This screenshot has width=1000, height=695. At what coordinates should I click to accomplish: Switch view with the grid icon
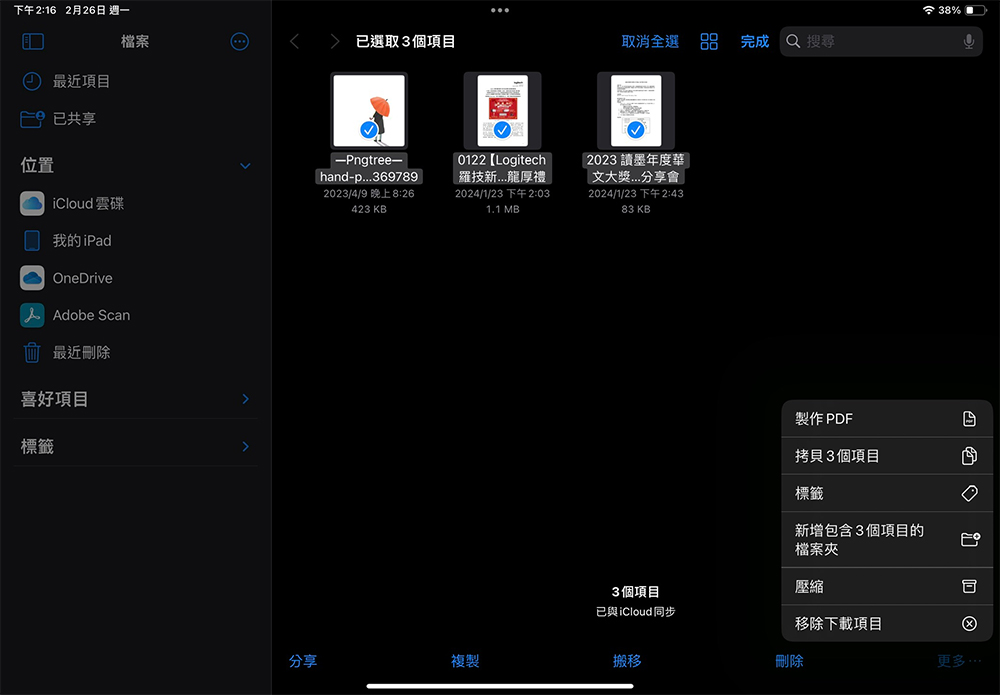(709, 41)
